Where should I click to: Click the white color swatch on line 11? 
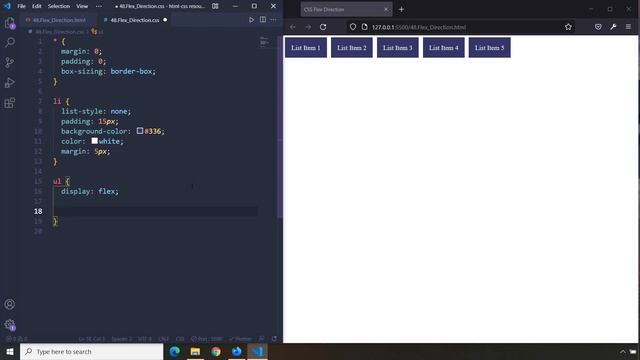point(95,141)
